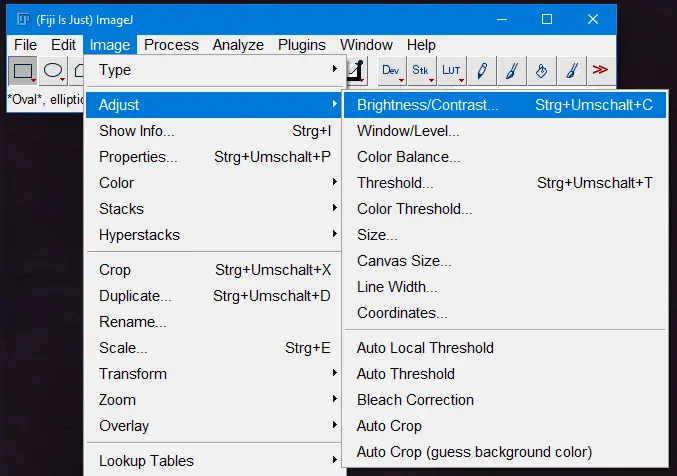677x476 pixels.
Task: Select the Pencil tool
Action: coord(482,70)
